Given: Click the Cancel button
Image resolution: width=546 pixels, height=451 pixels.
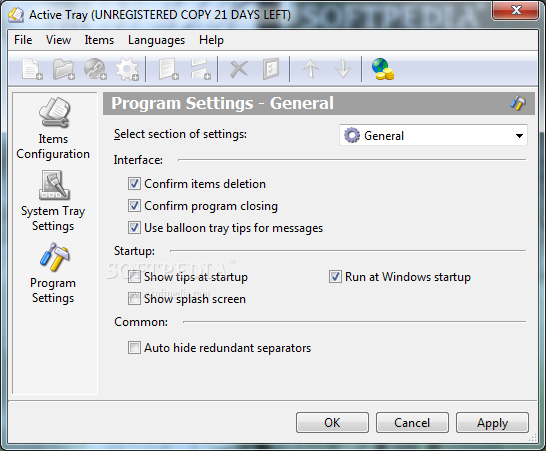Looking at the screenshot, I should click(x=412, y=422).
